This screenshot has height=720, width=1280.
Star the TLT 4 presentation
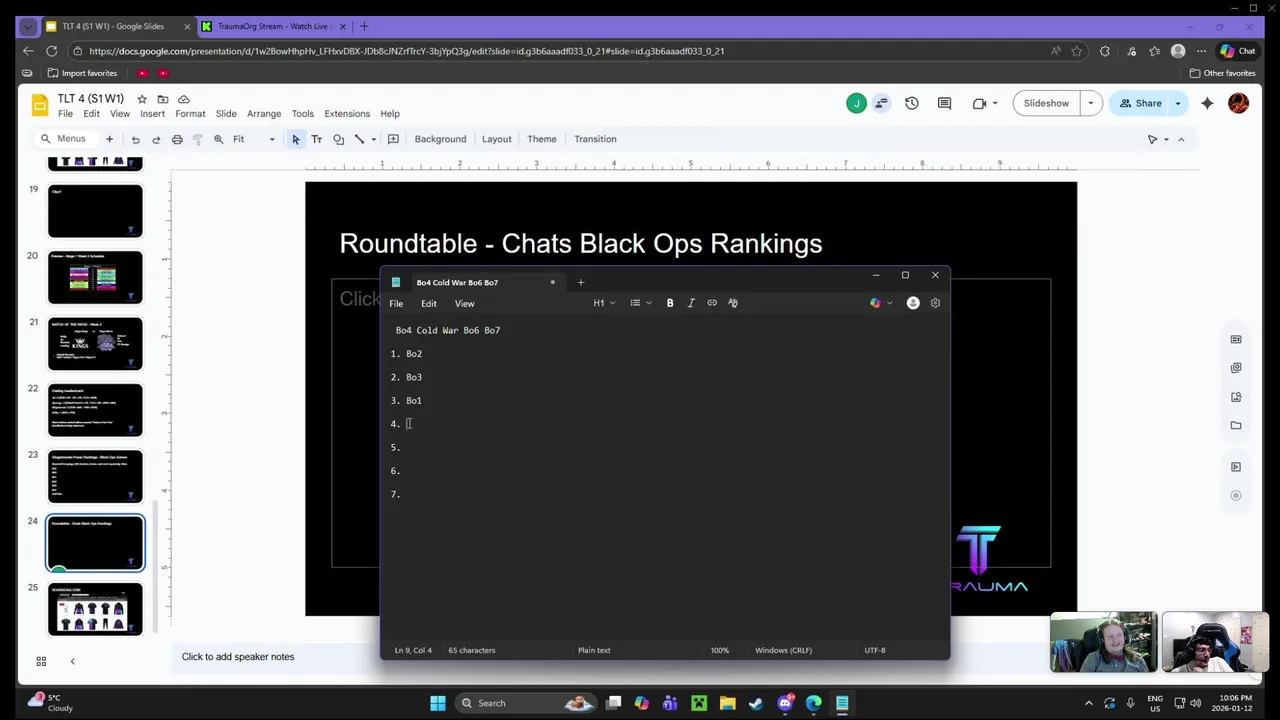point(142,99)
